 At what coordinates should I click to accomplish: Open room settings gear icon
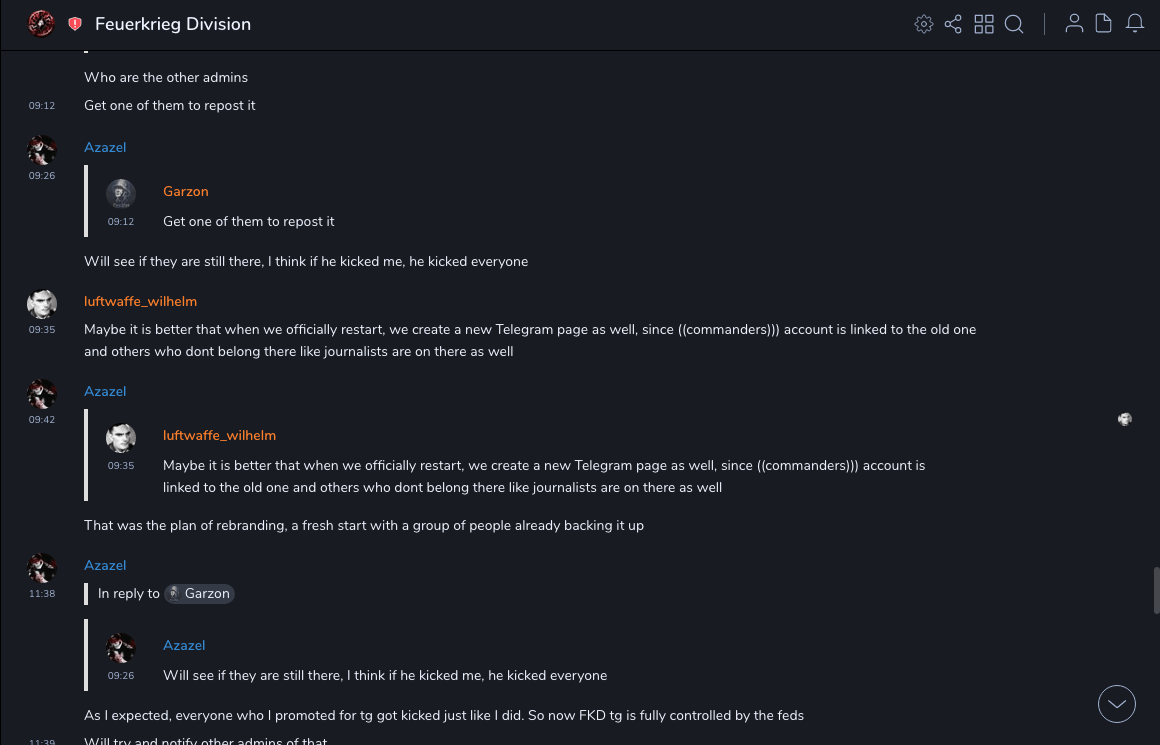[x=924, y=24]
